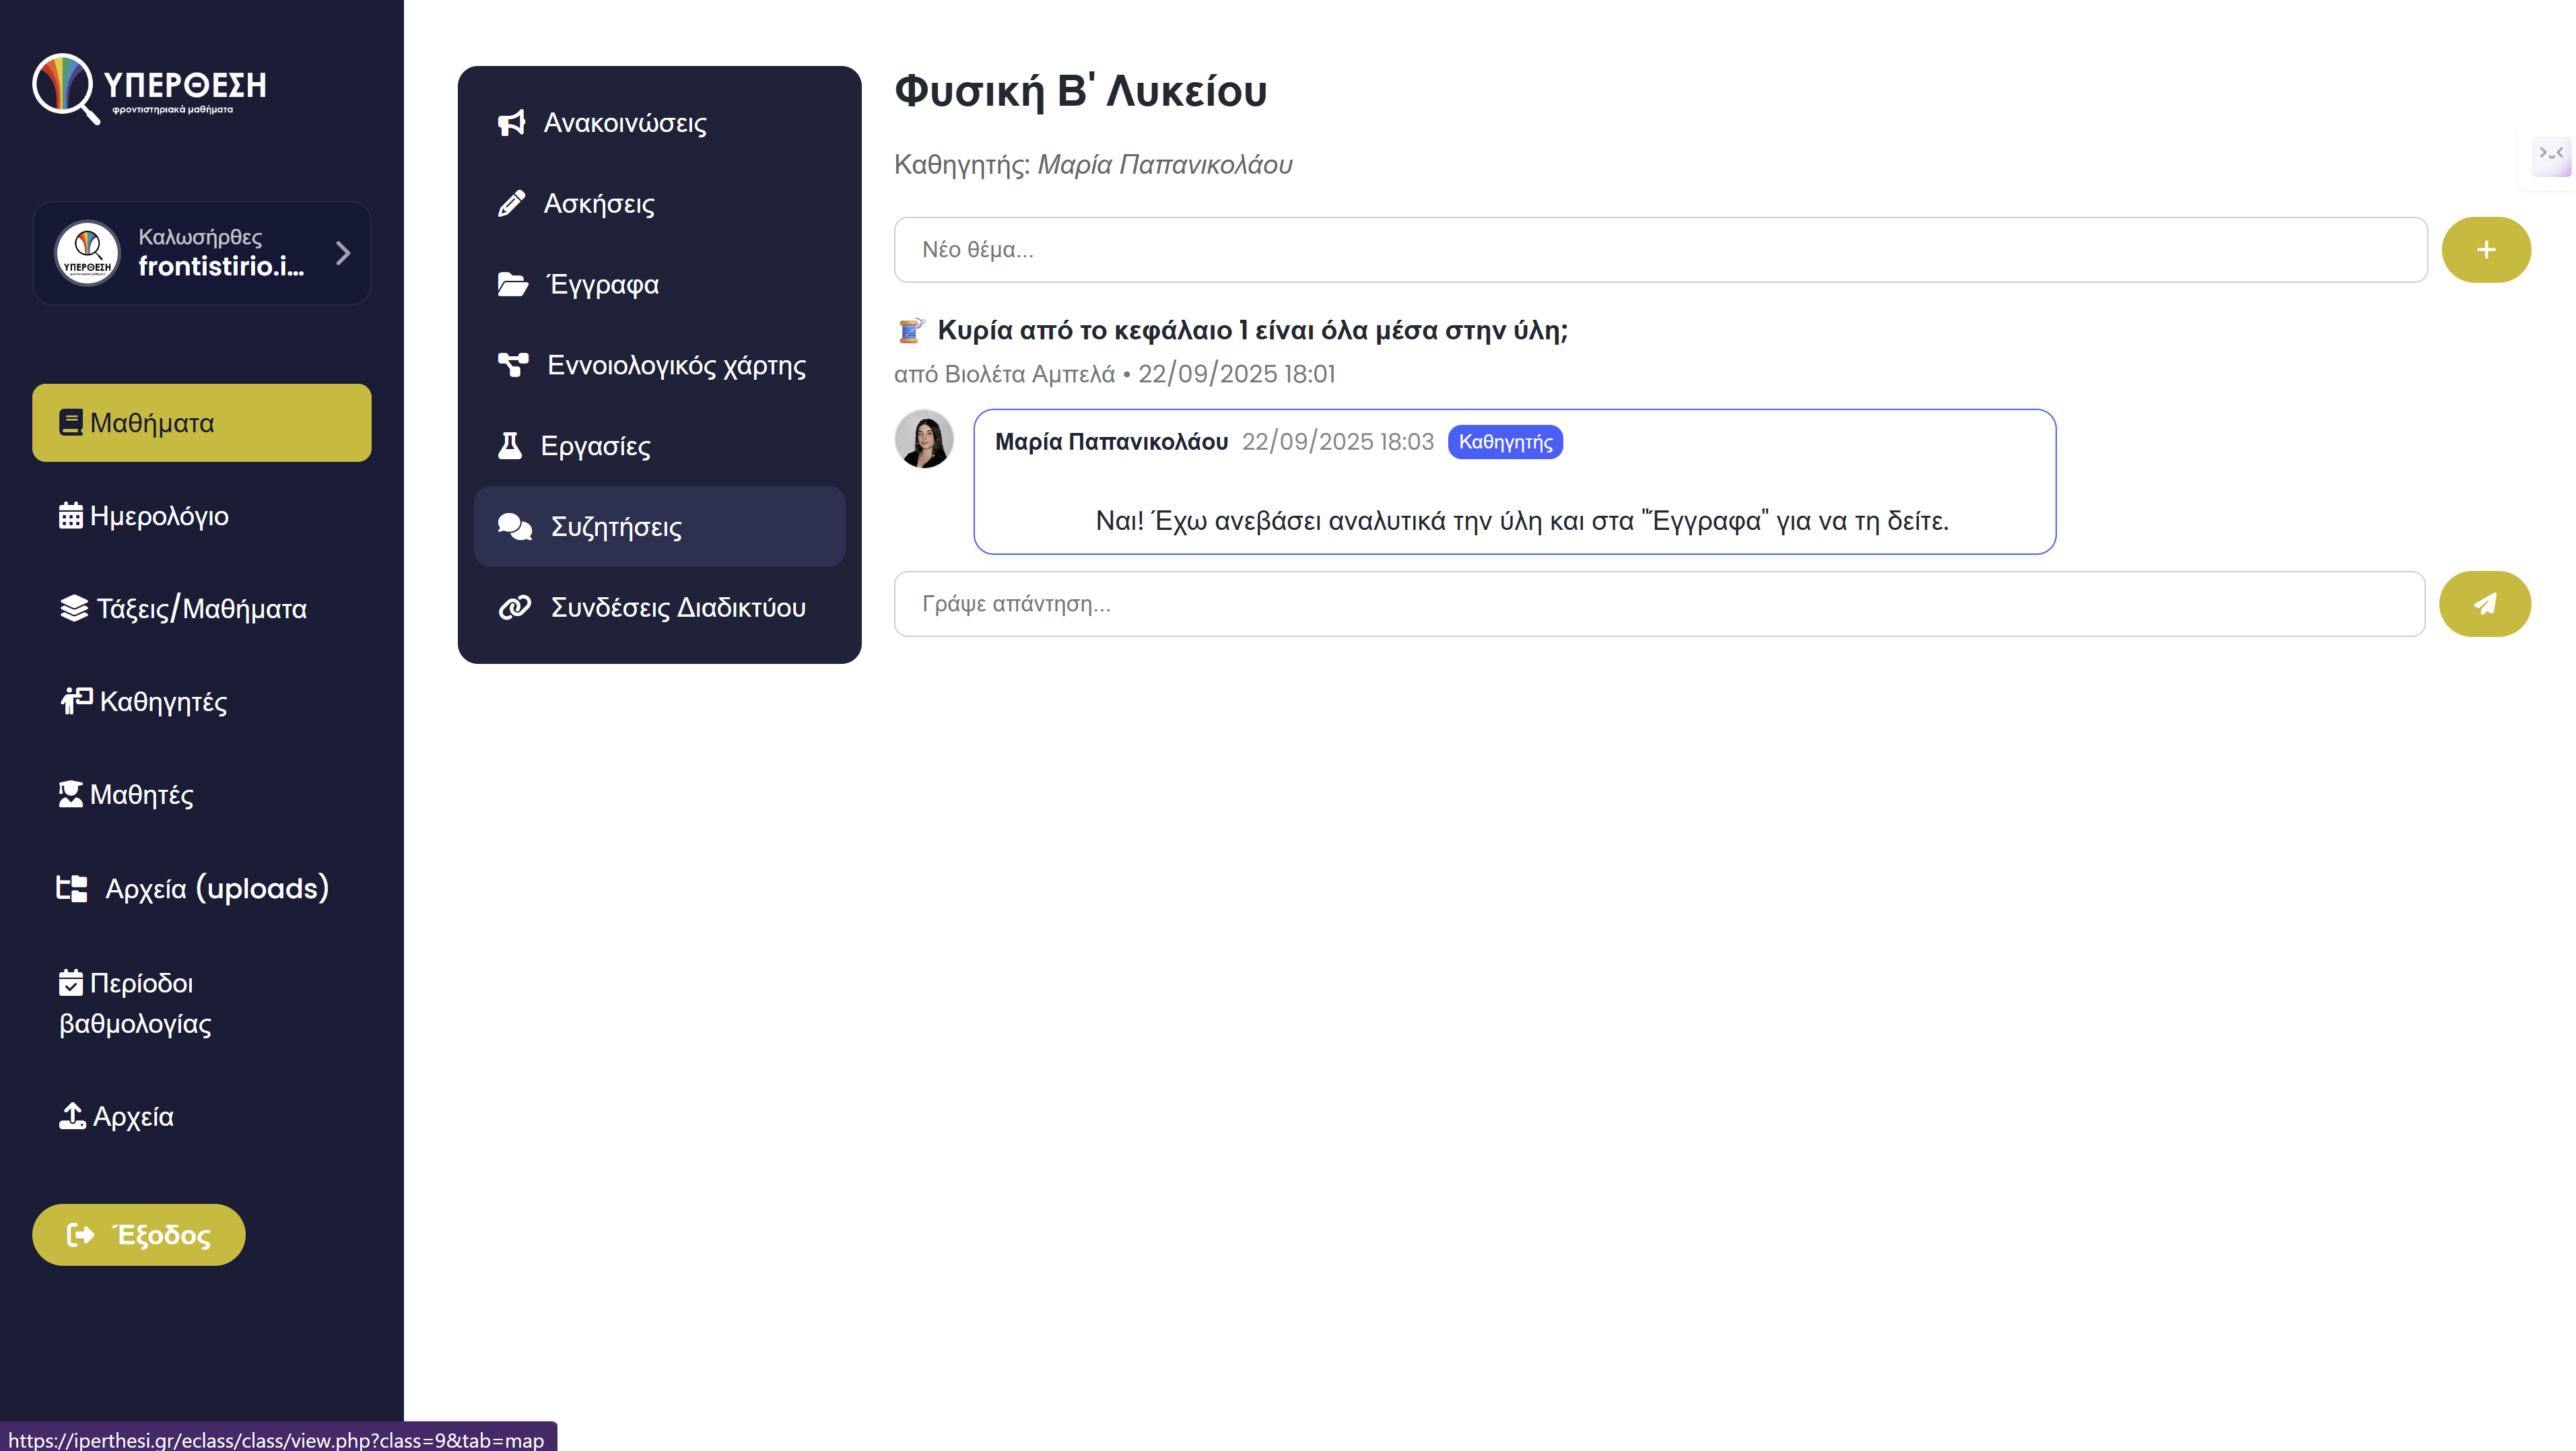
Task: Open the Έγγραφα folder icon
Action: pyautogui.click(x=512, y=285)
